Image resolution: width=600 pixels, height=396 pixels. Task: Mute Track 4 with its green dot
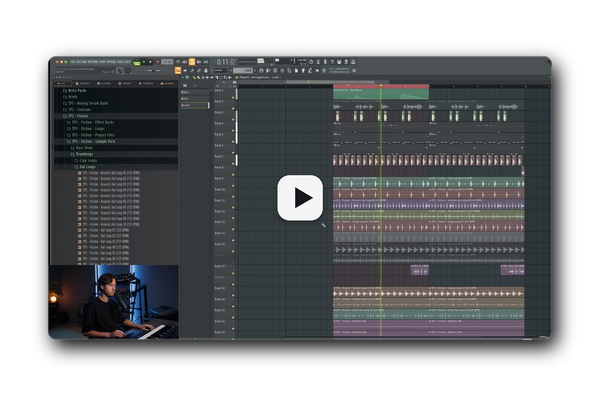pyautogui.click(x=233, y=131)
